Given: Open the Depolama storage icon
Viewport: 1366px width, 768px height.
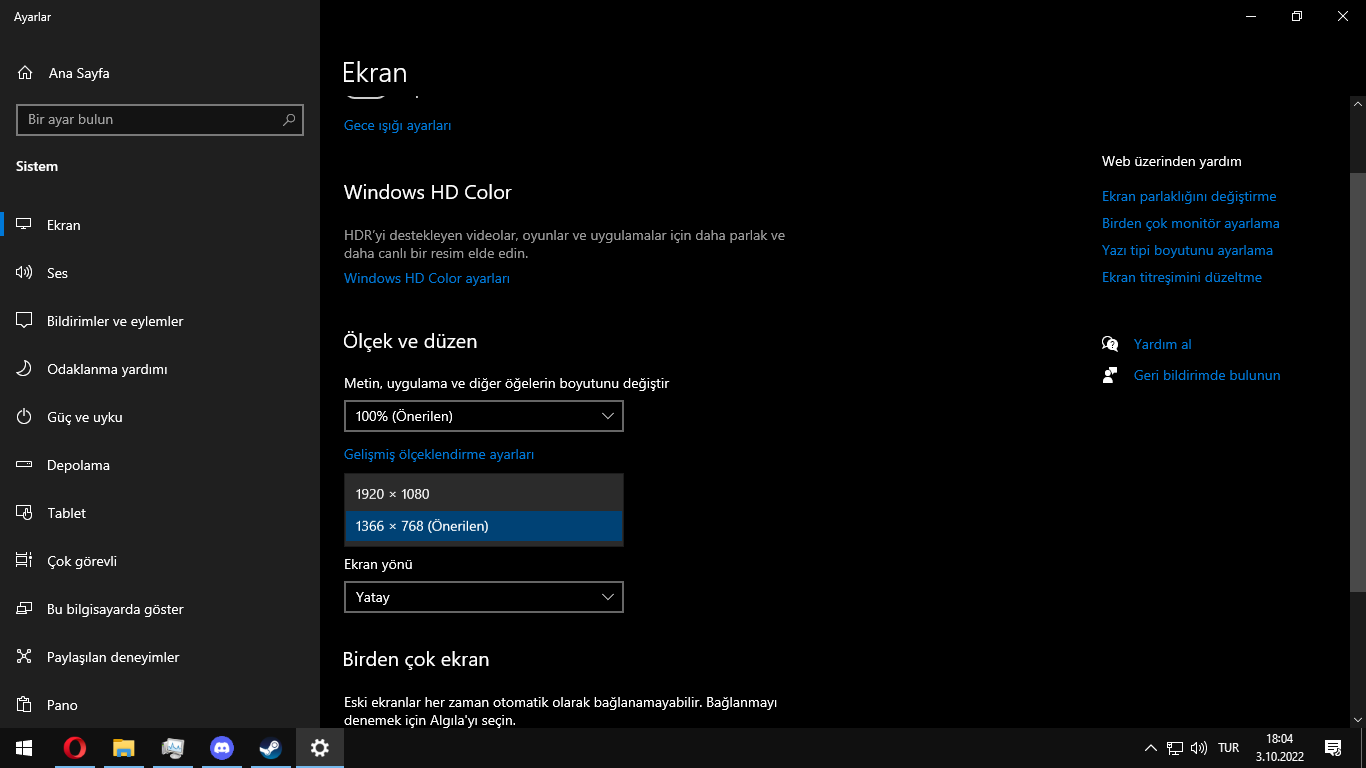Looking at the screenshot, I should coord(25,465).
